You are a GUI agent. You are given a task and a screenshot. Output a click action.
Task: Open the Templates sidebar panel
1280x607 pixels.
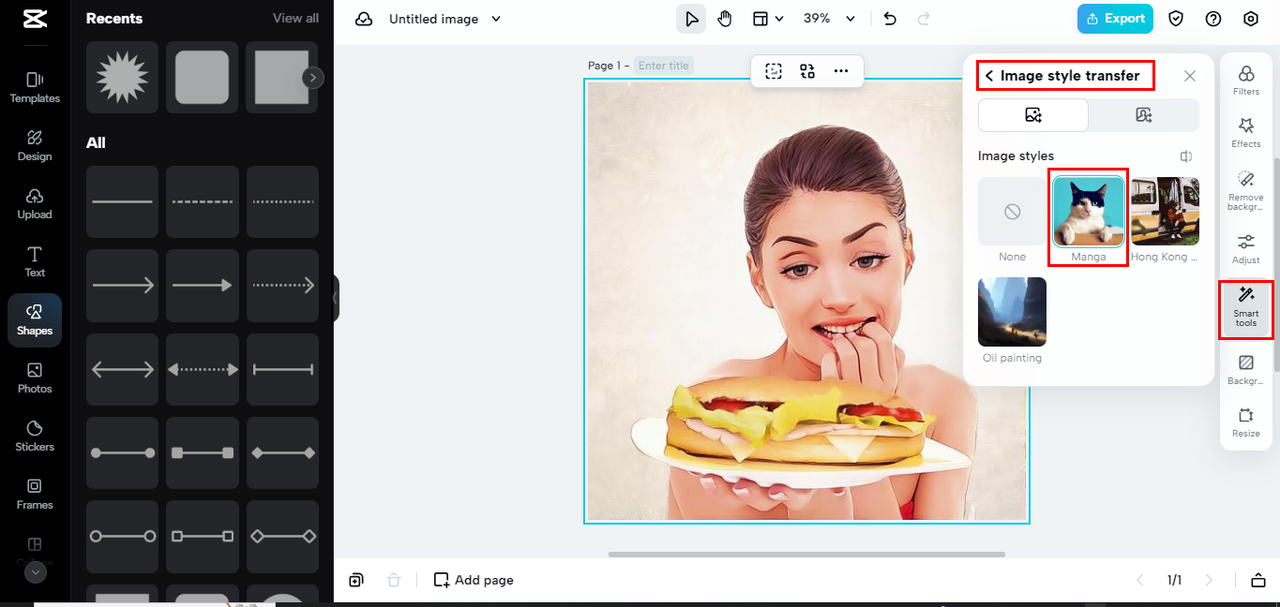[x=35, y=87]
